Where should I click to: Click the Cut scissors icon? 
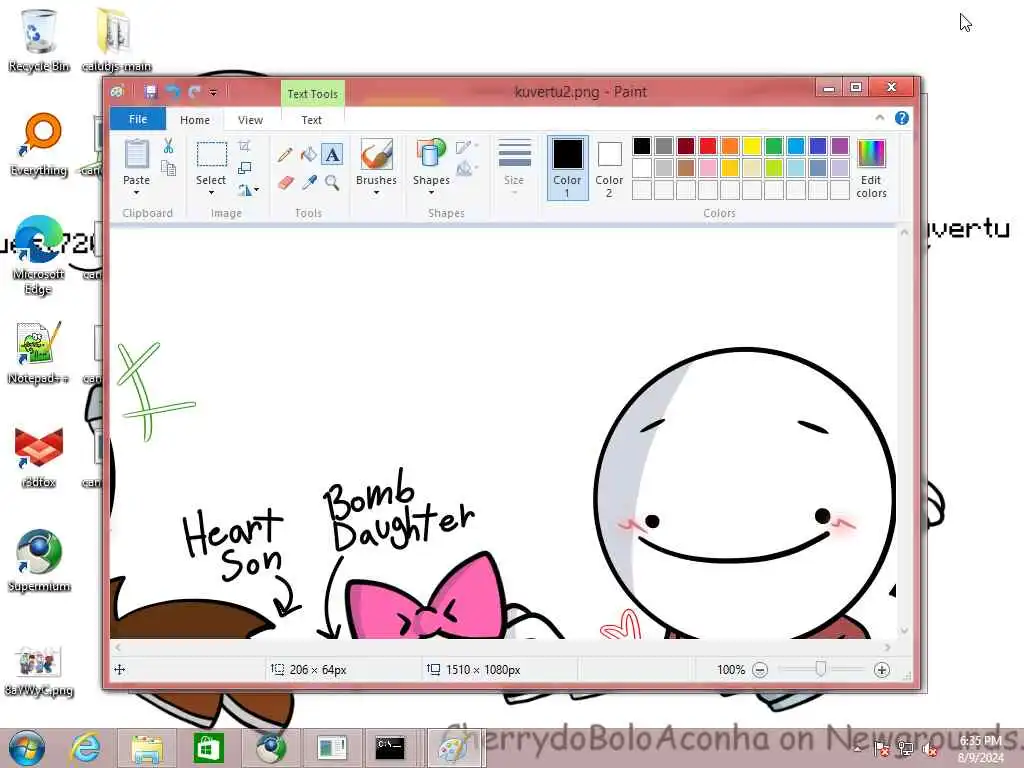[x=168, y=146]
